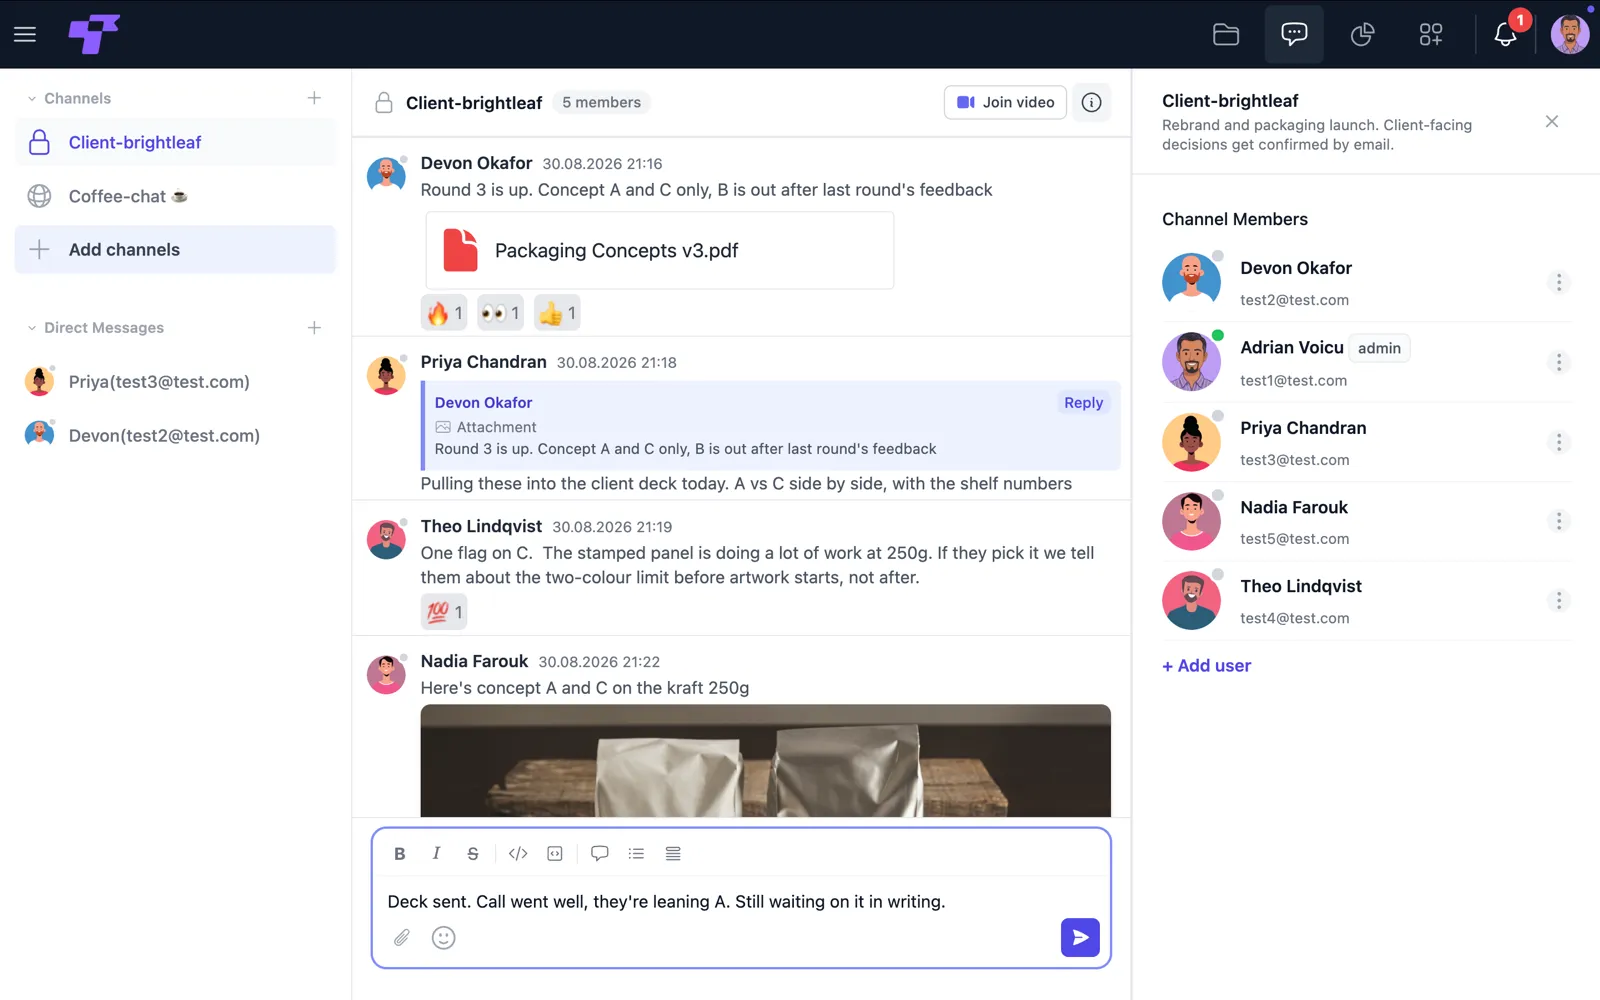This screenshot has width=1600, height=1000.
Task: Toggle the thumbs up reaction
Action: coord(557,313)
